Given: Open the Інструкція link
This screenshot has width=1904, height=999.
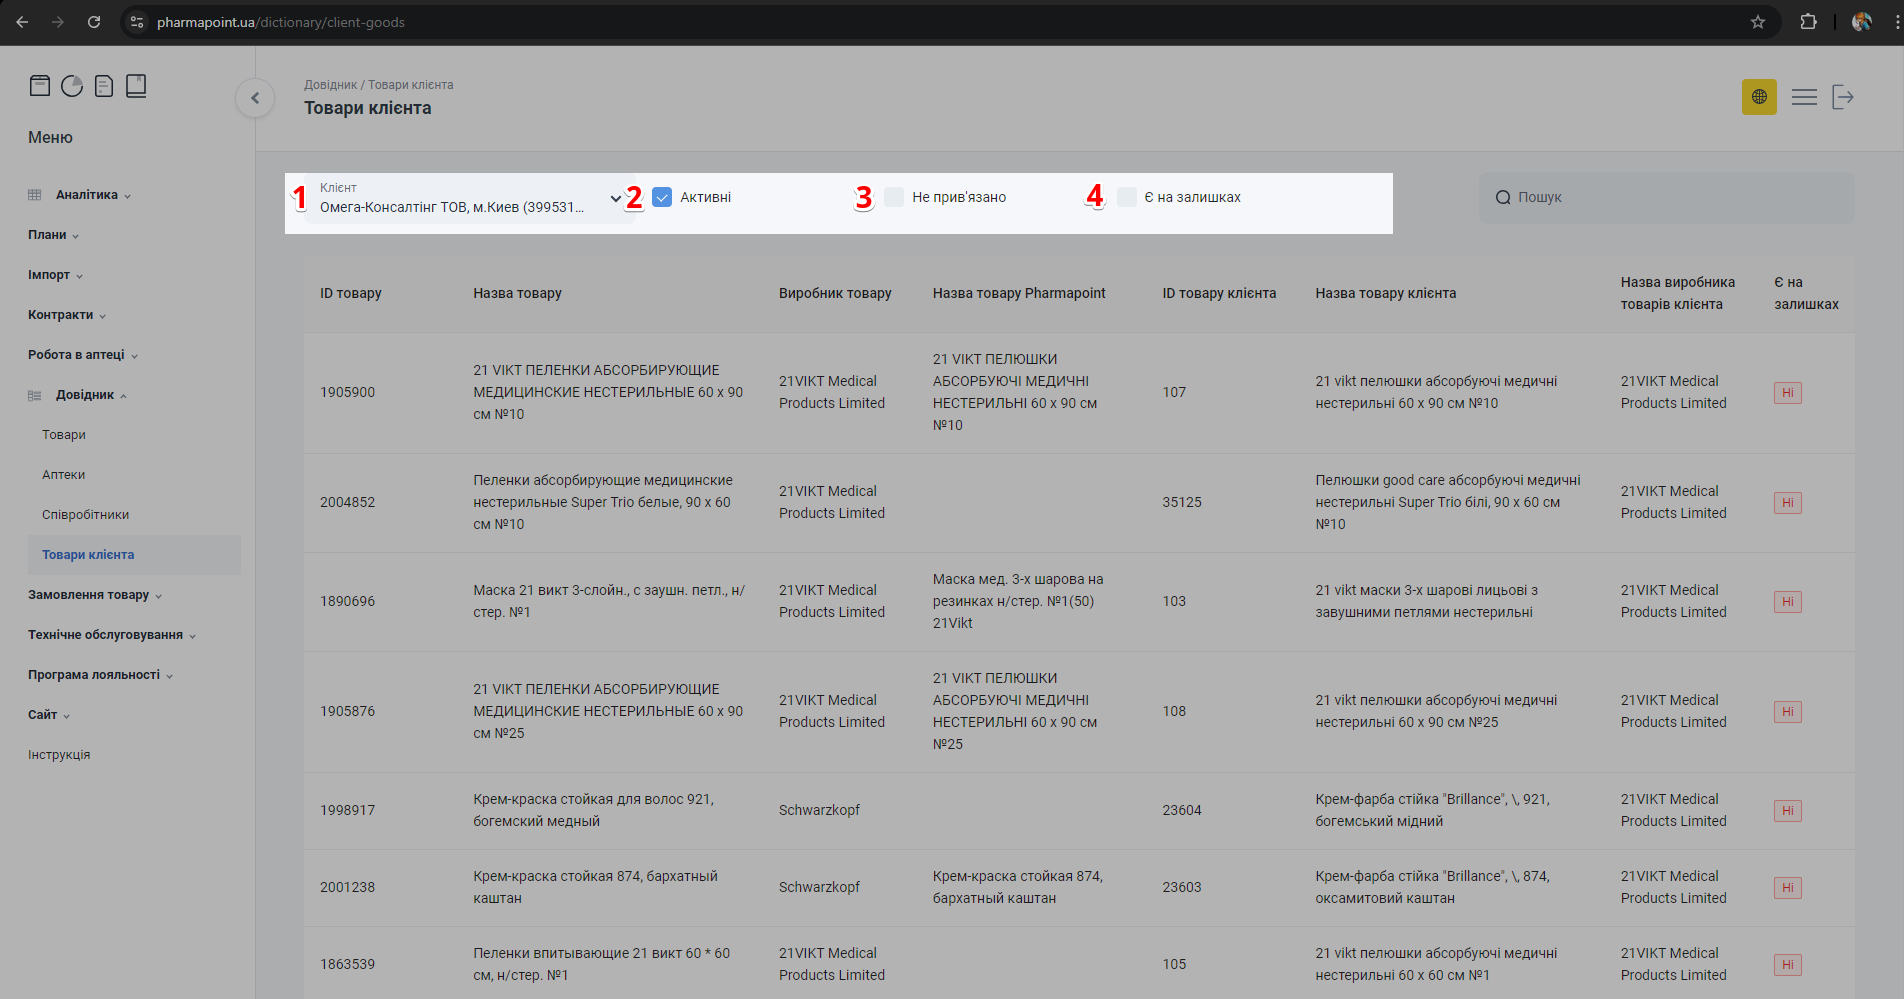Looking at the screenshot, I should [59, 755].
